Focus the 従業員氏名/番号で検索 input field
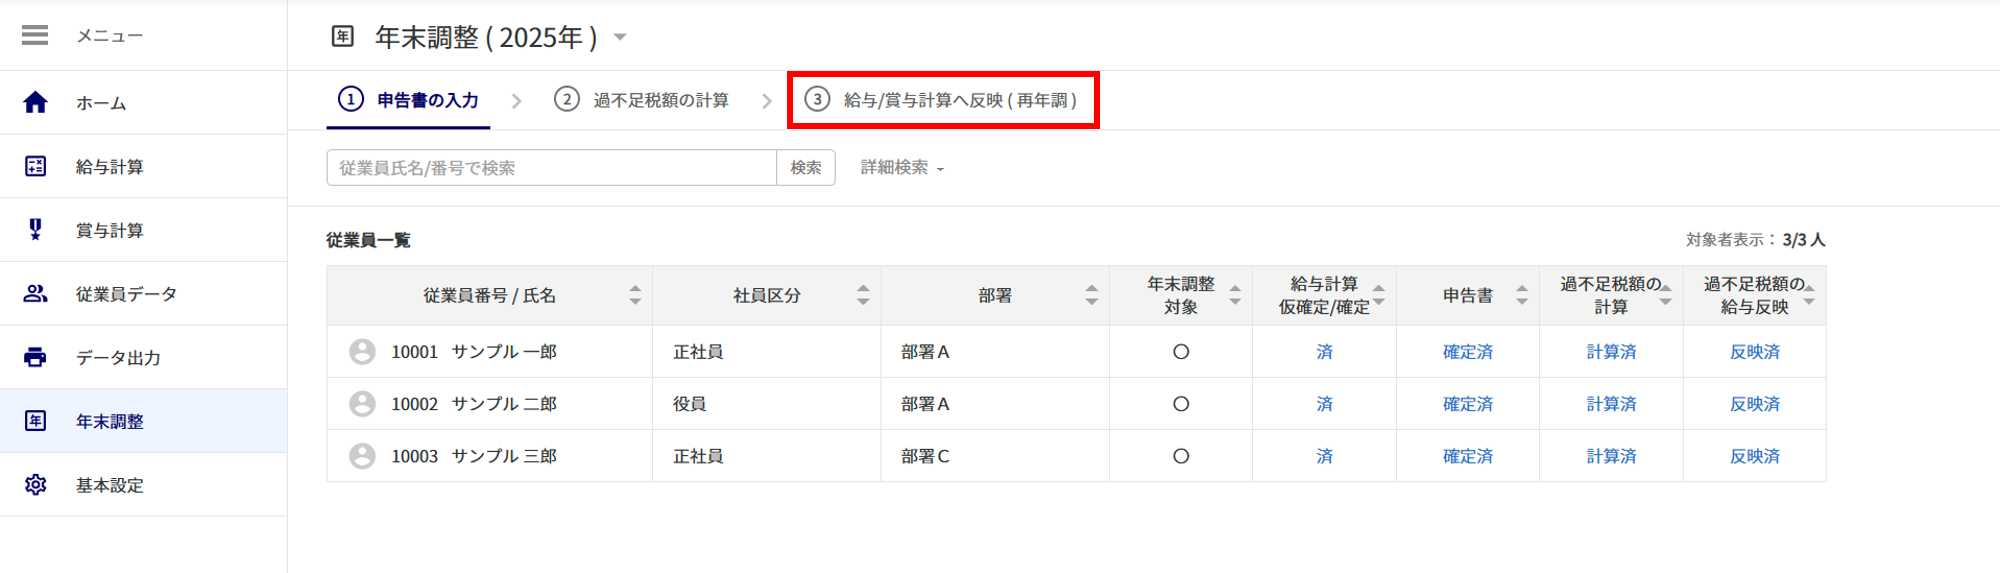The image size is (2000, 573). [x=551, y=168]
